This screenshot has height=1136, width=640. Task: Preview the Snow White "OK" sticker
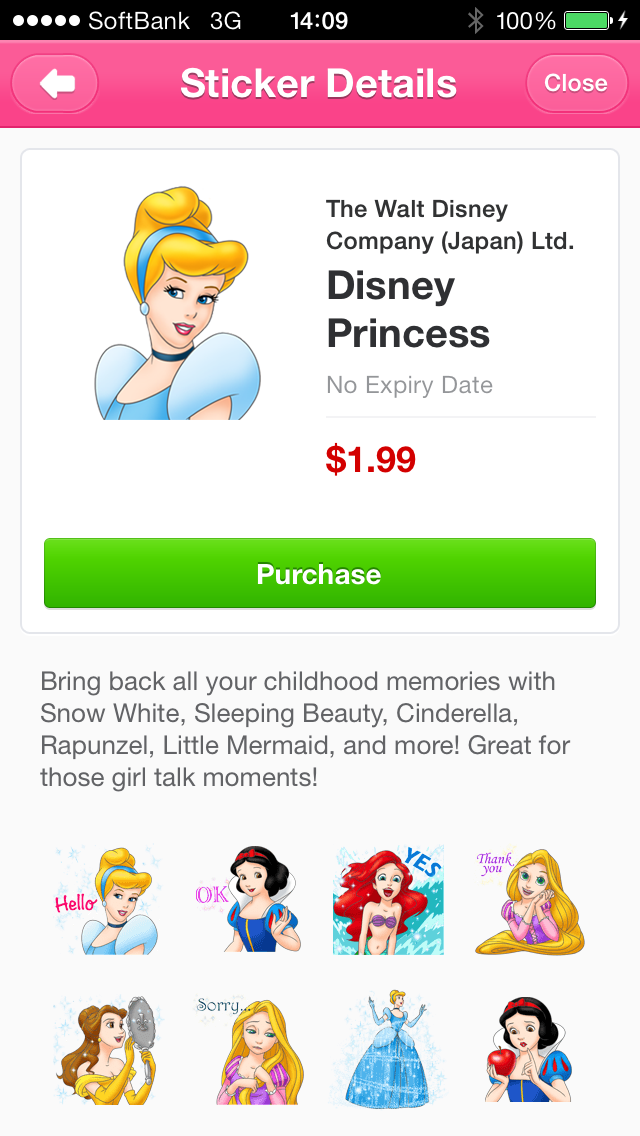pos(248,900)
